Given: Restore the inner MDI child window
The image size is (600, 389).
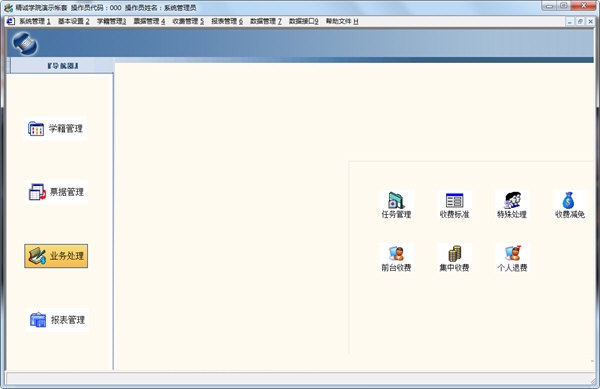Looking at the screenshot, I should pyautogui.click(x=580, y=22).
